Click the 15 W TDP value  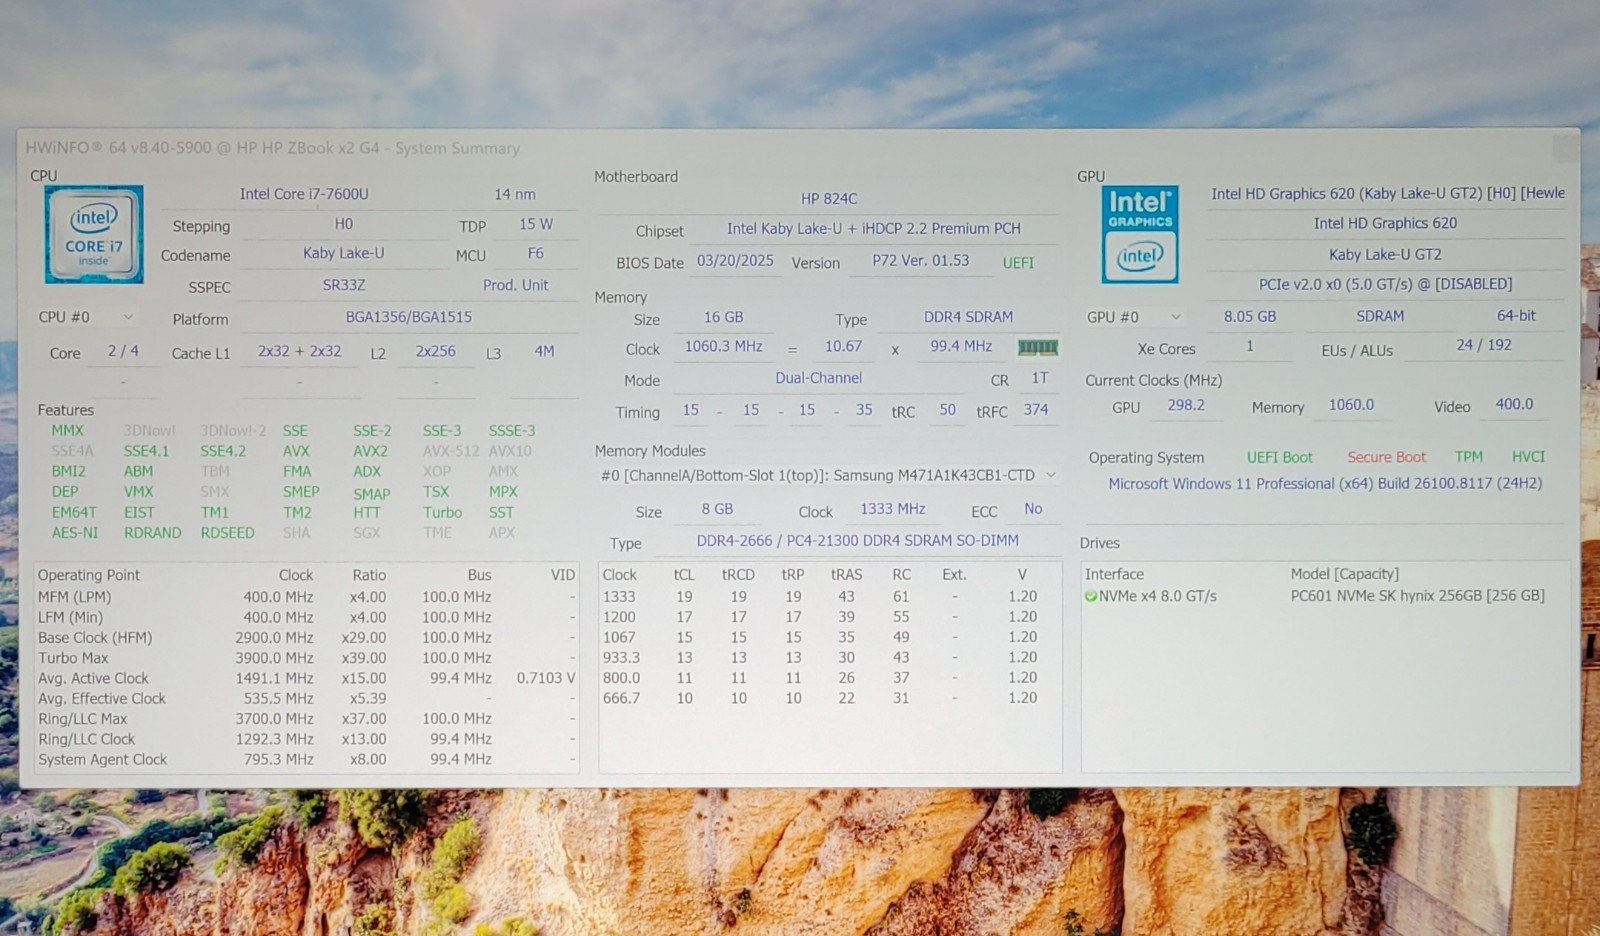coord(535,224)
